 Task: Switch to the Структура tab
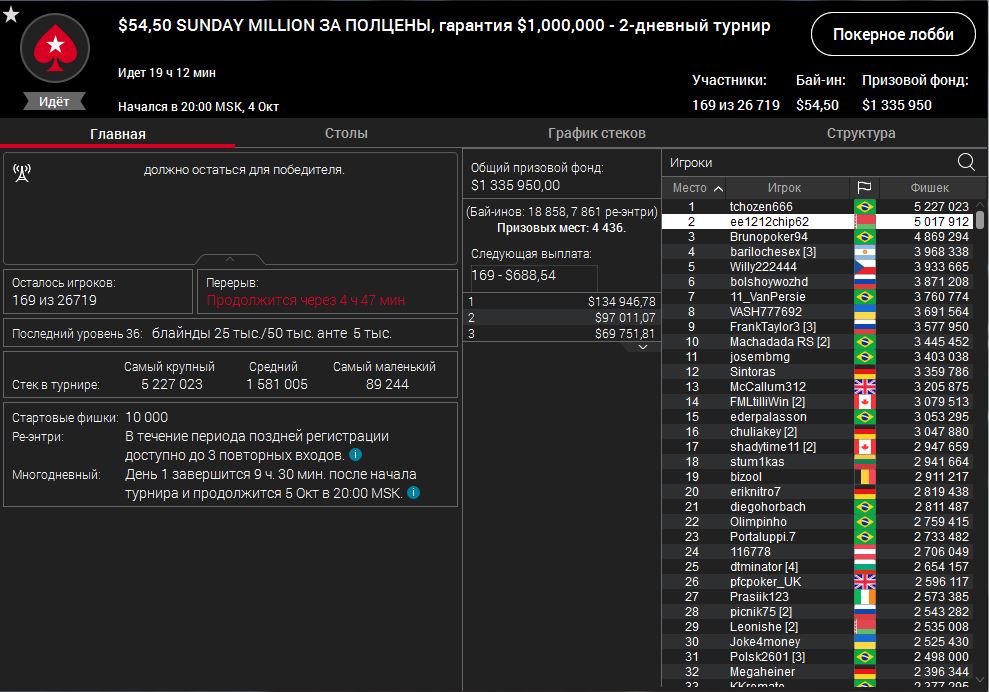tap(861, 133)
